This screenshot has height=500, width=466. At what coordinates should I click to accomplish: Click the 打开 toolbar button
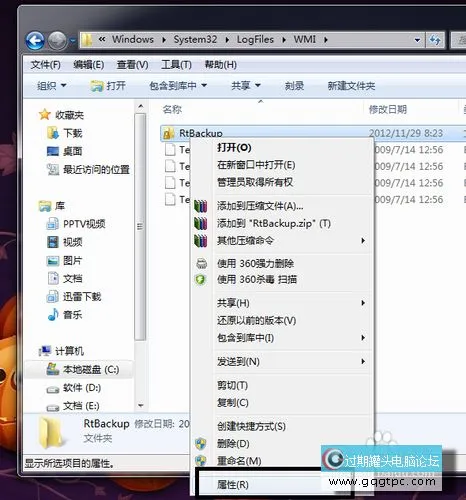[108, 86]
